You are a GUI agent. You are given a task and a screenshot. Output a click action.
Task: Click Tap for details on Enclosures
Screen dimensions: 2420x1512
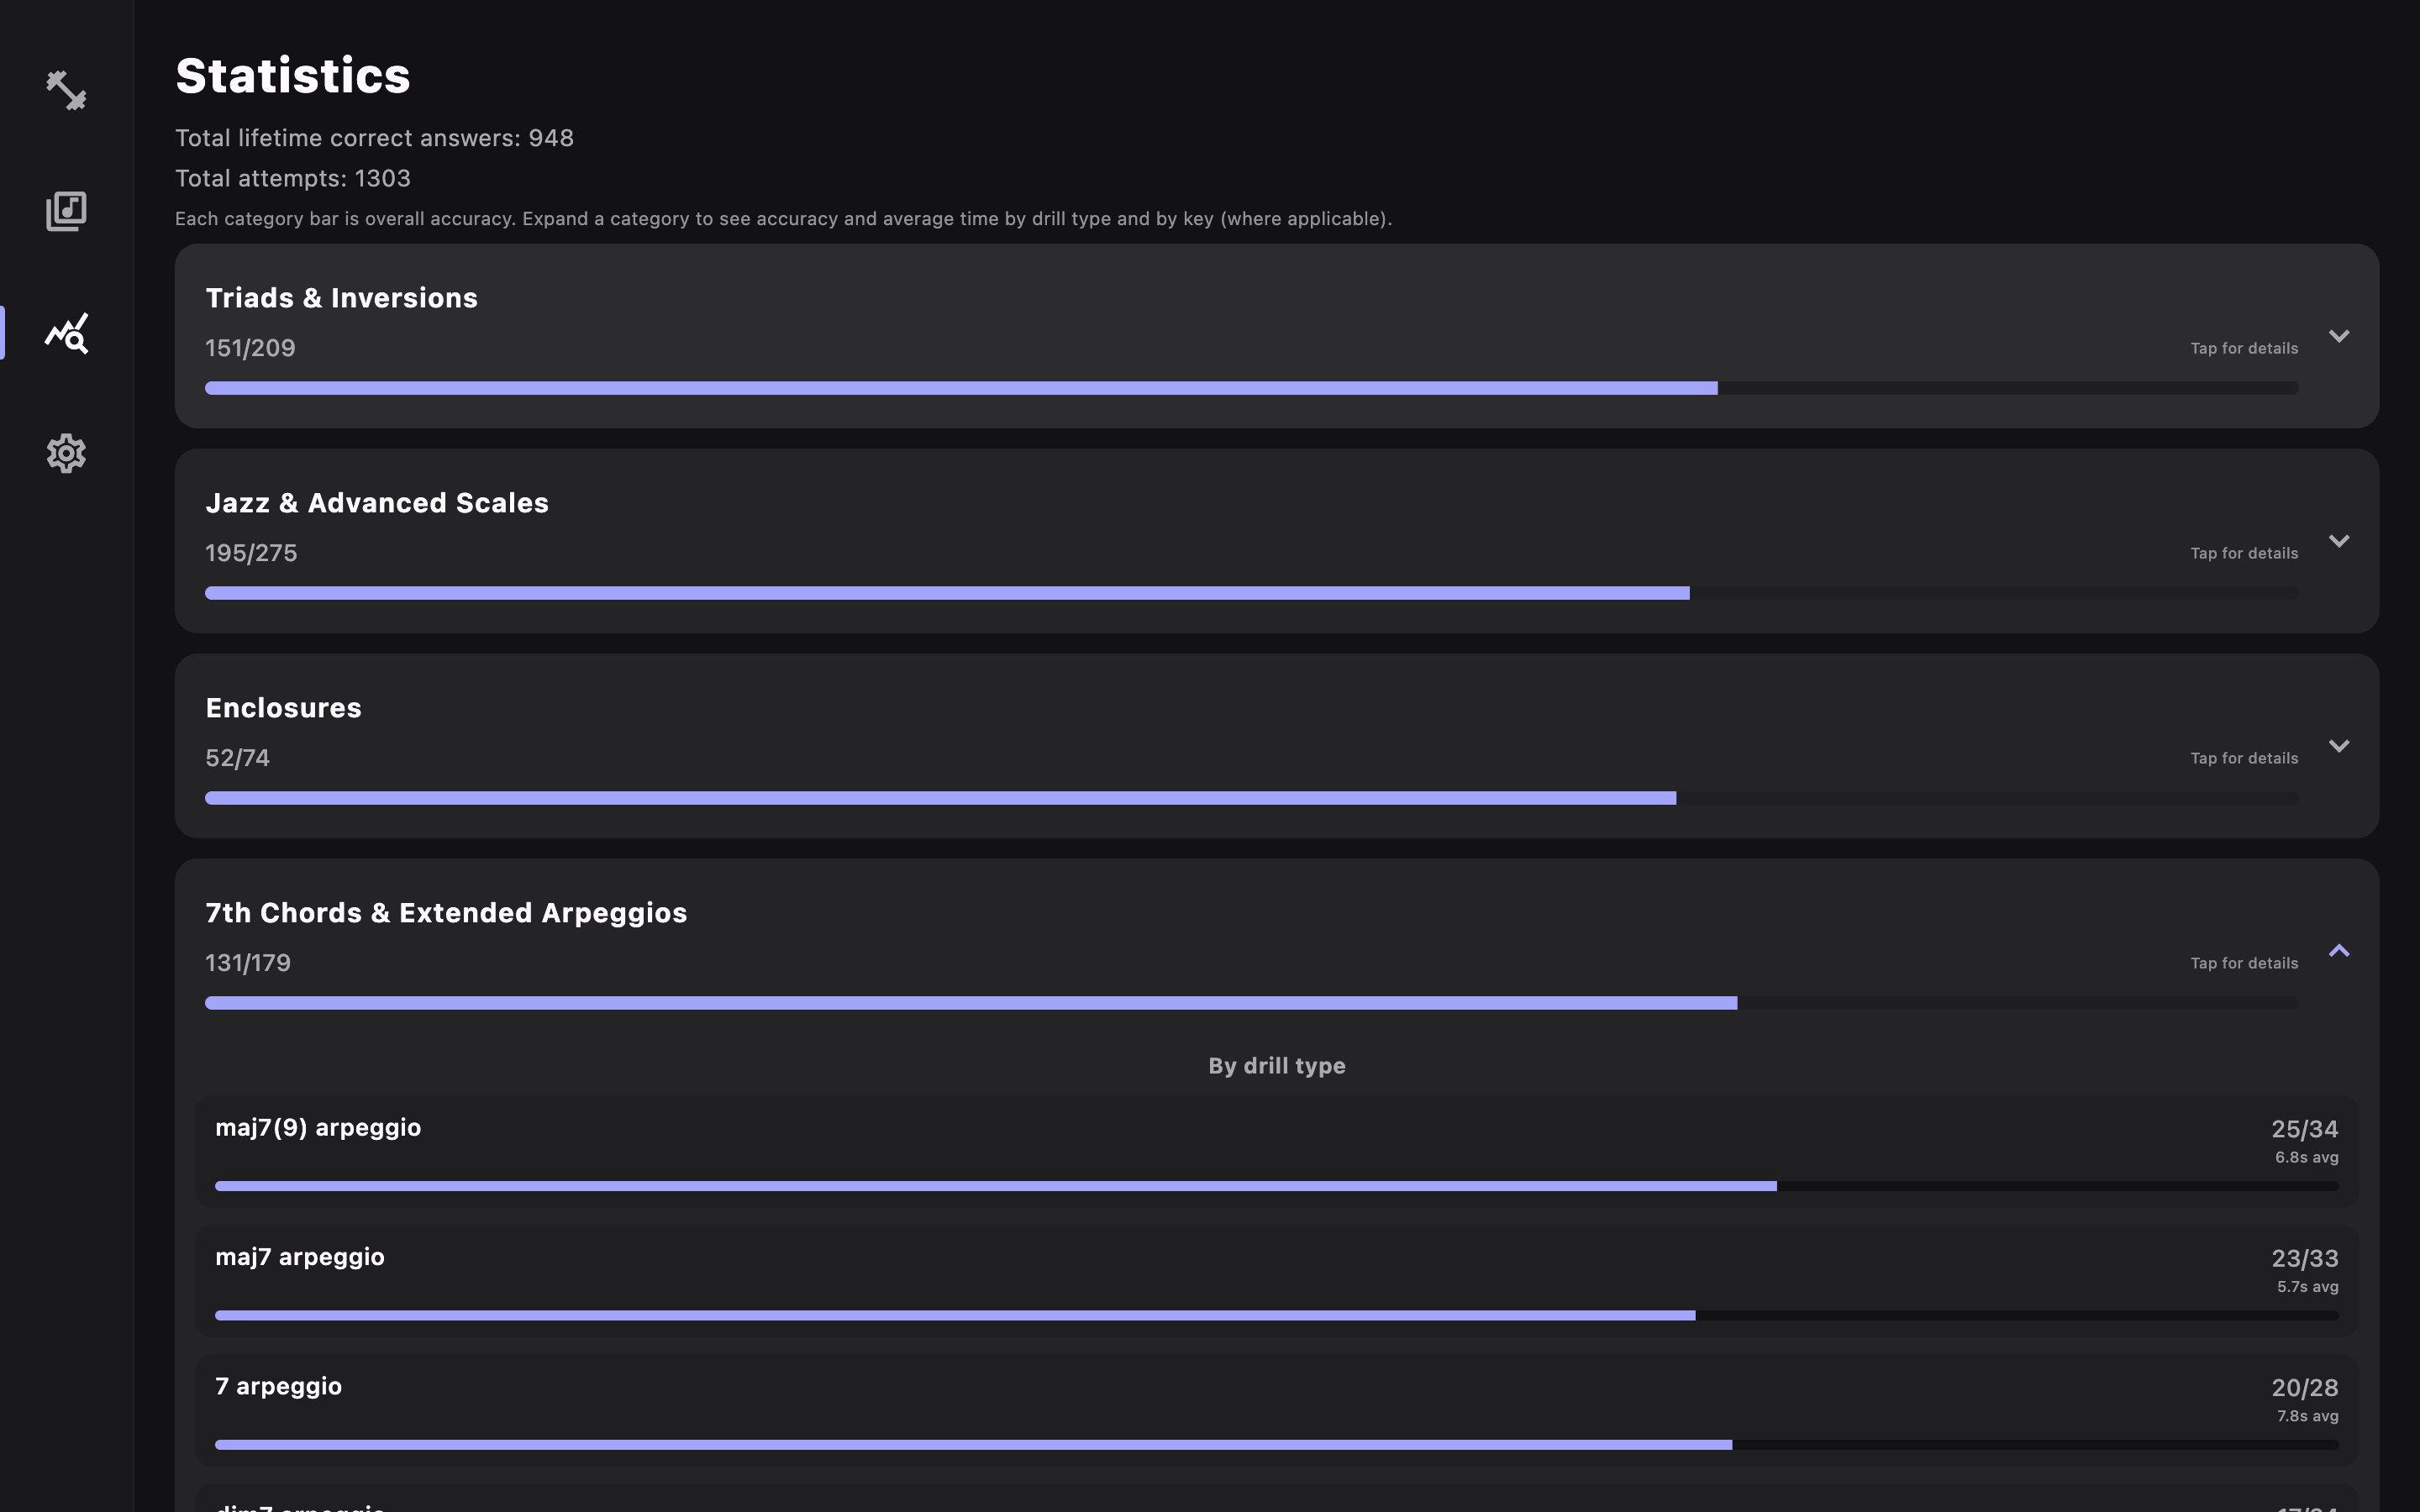(2243, 758)
